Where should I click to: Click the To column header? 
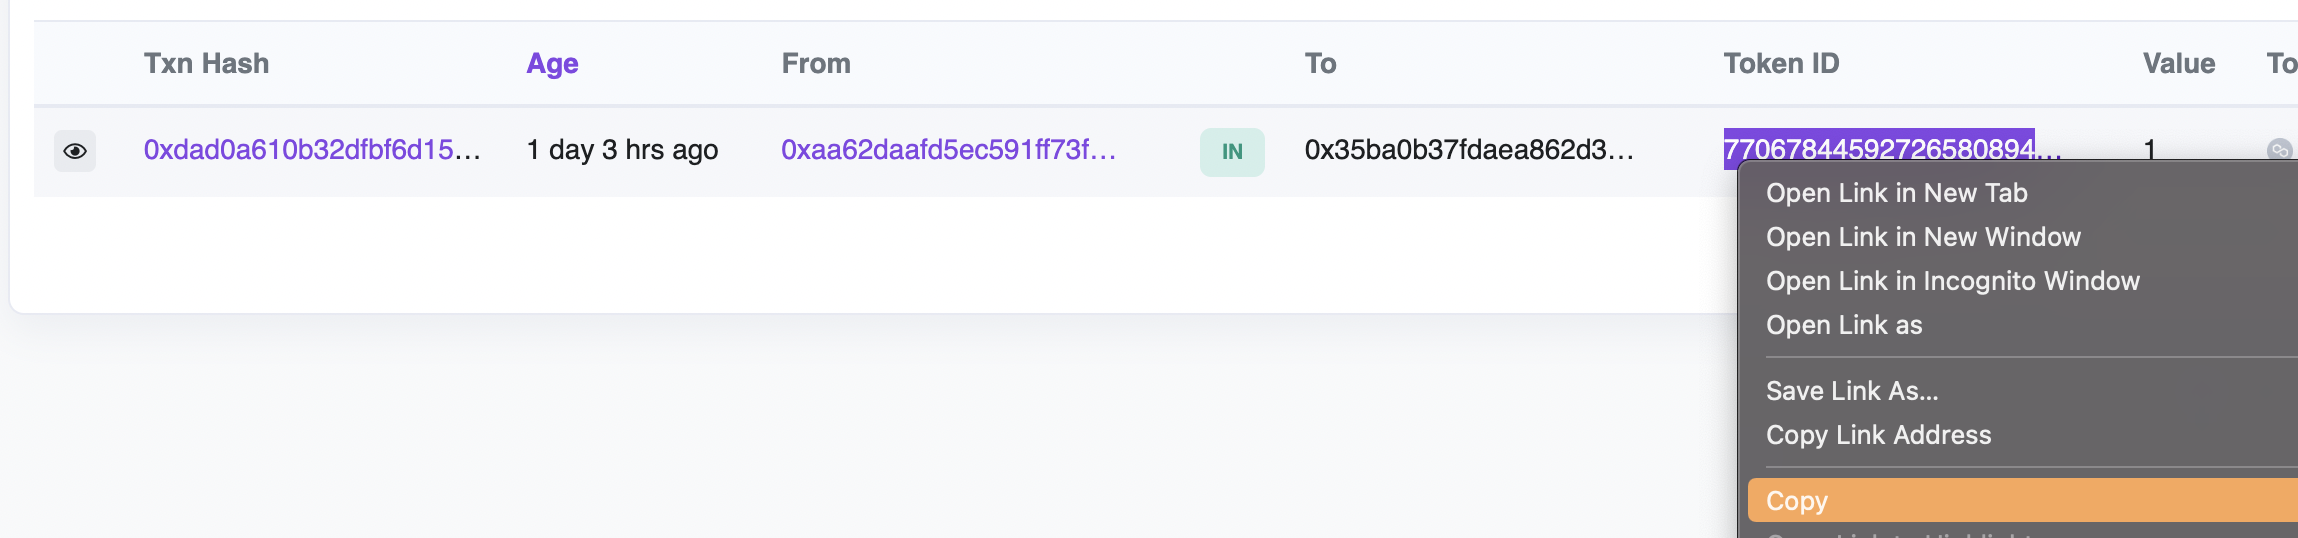pos(1320,64)
